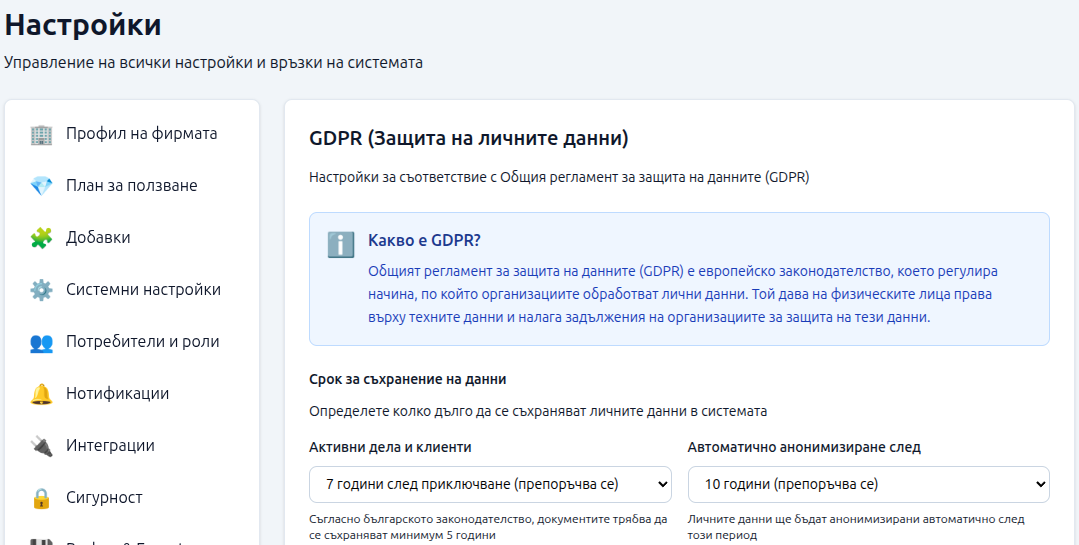The width and height of the screenshot is (1079, 545).
Task: Click the Настройки page title
Action: pyautogui.click(x=83, y=25)
